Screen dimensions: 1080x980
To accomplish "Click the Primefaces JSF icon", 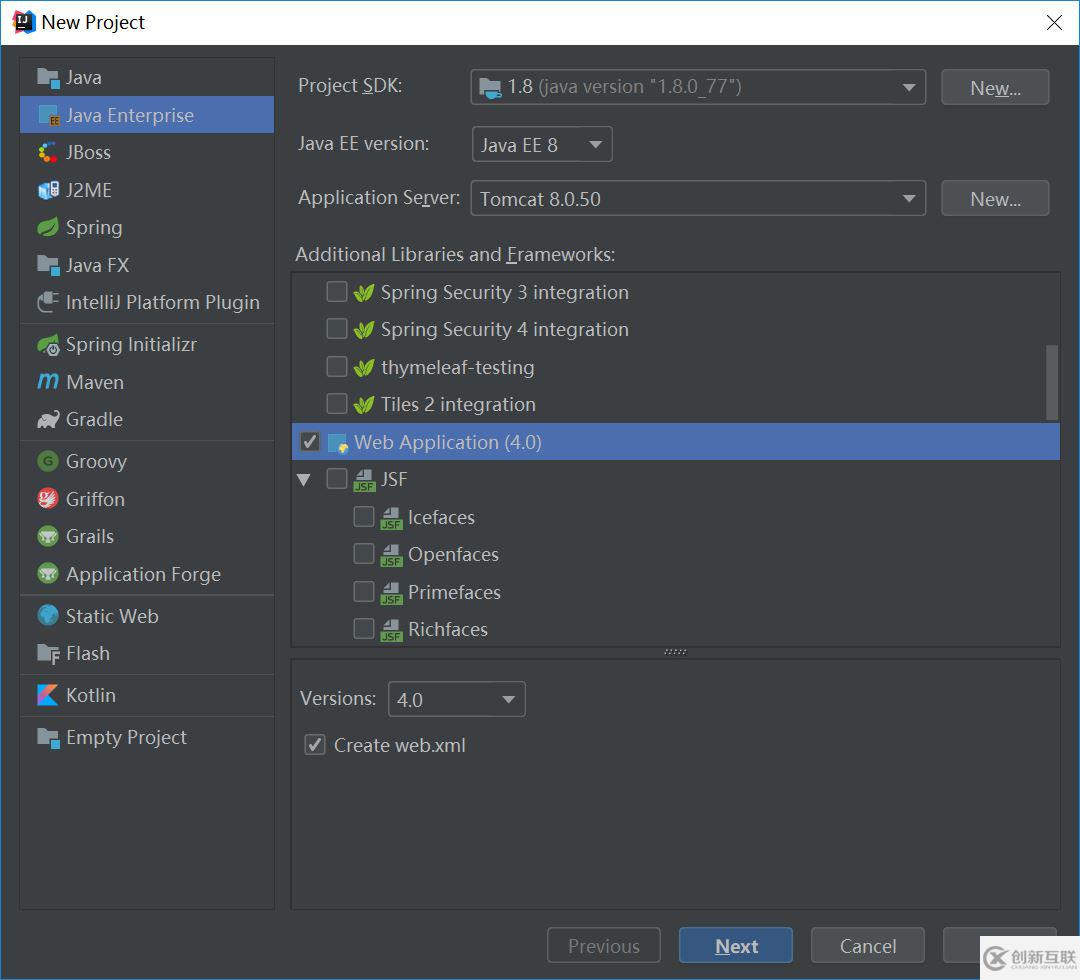I will click(391, 593).
